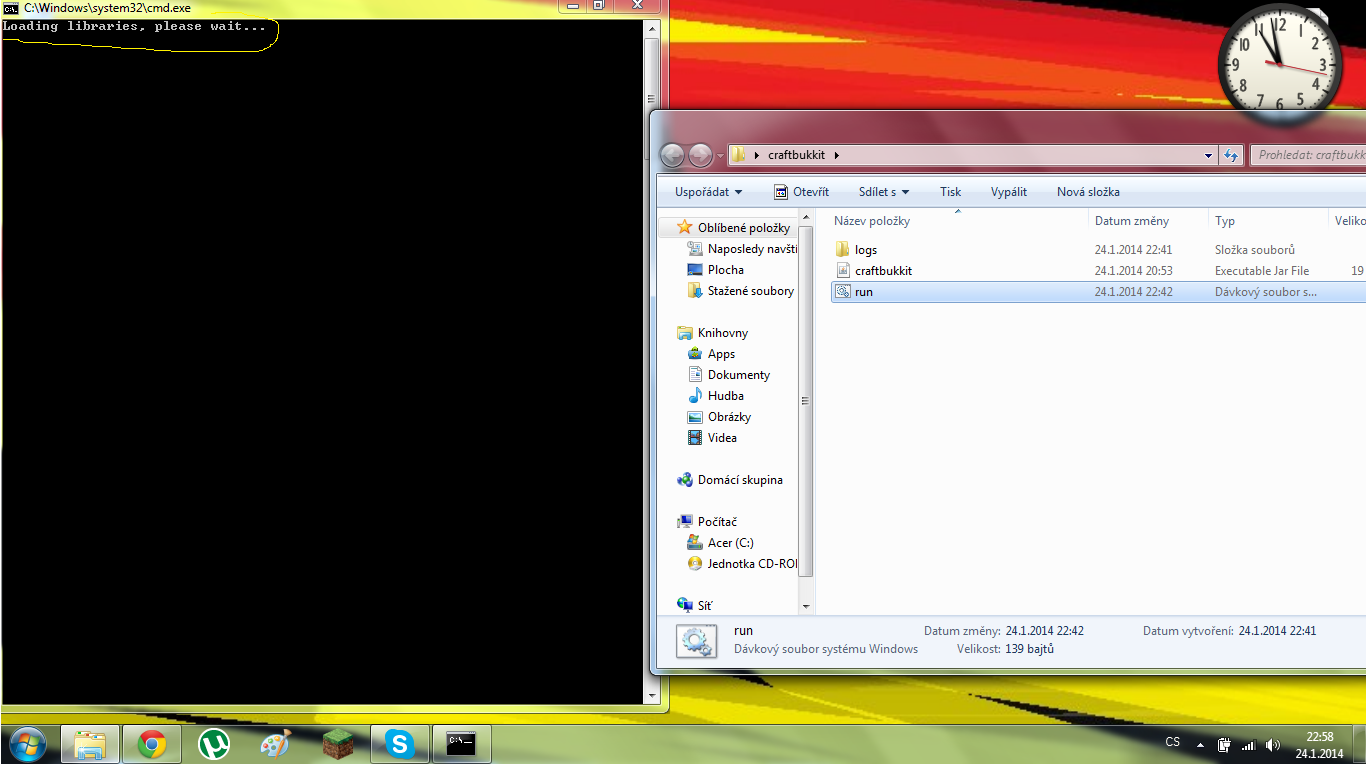Select the craftbukkit jar file
This screenshot has width=1366, height=768.
click(x=883, y=271)
